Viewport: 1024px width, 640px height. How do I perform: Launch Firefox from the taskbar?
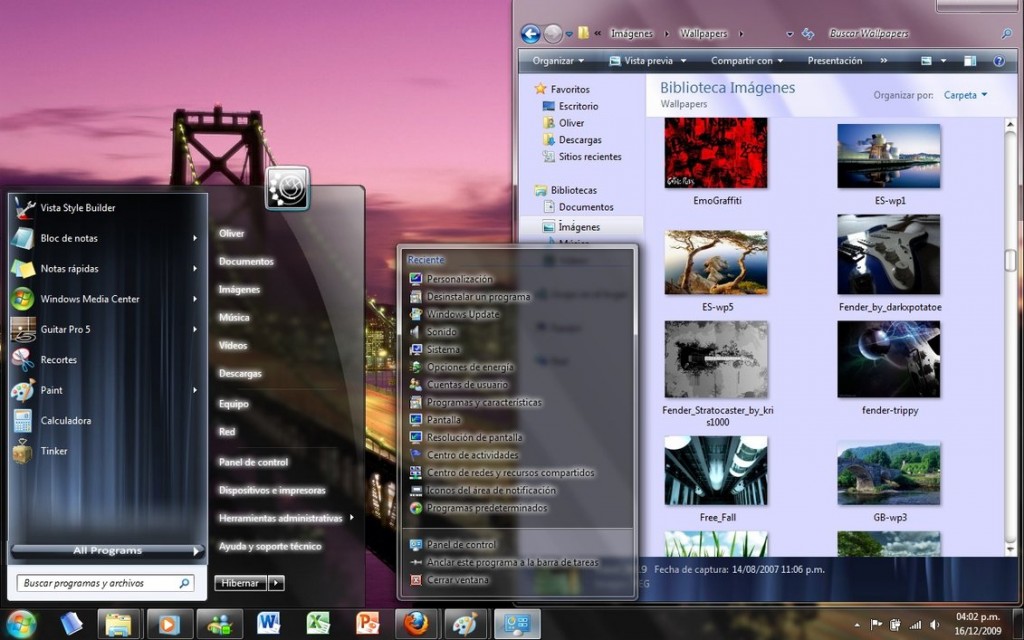[x=415, y=624]
